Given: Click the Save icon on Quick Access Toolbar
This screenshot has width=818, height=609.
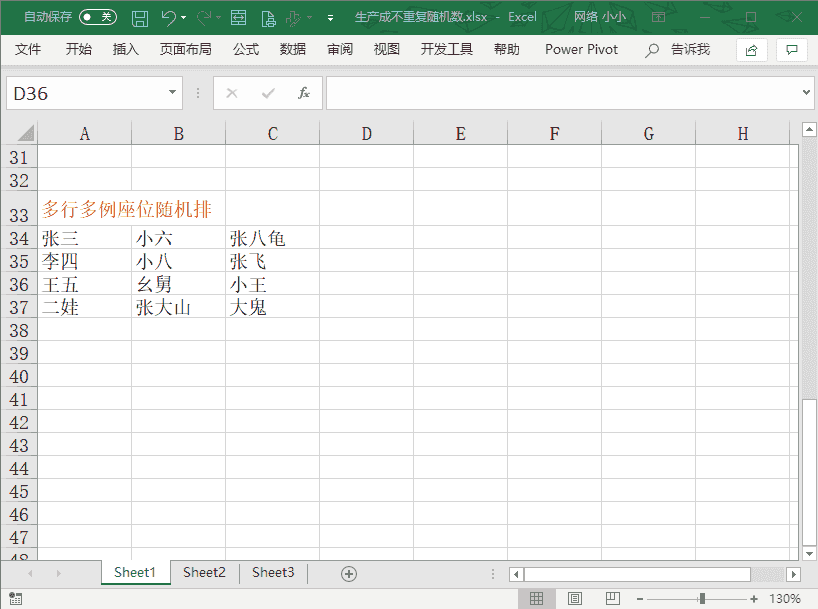Looking at the screenshot, I should (139, 16).
